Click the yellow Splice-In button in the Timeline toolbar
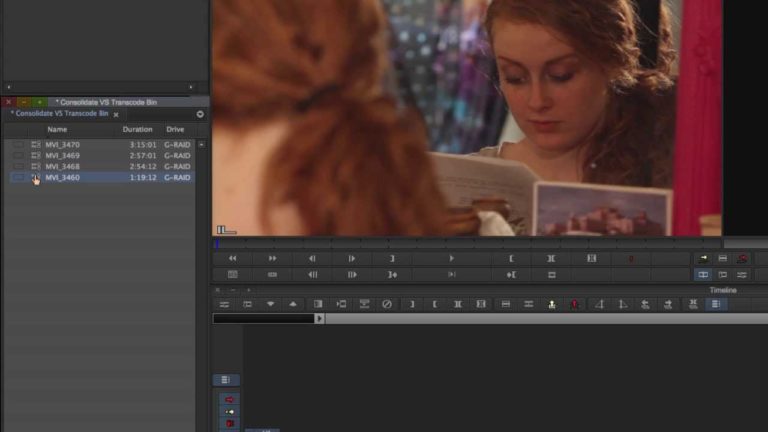This screenshot has height=432, width=768. pos(552,305)
